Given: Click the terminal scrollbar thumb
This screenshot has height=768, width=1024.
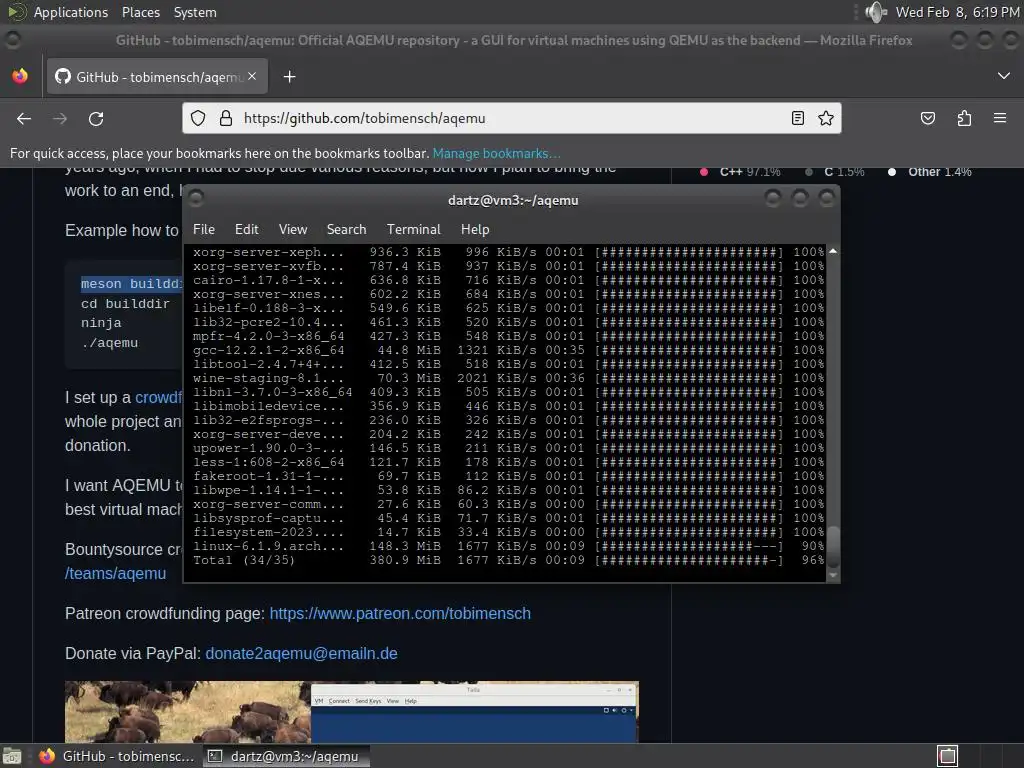Looking at the screenshot, I should (x=833, y=547).
